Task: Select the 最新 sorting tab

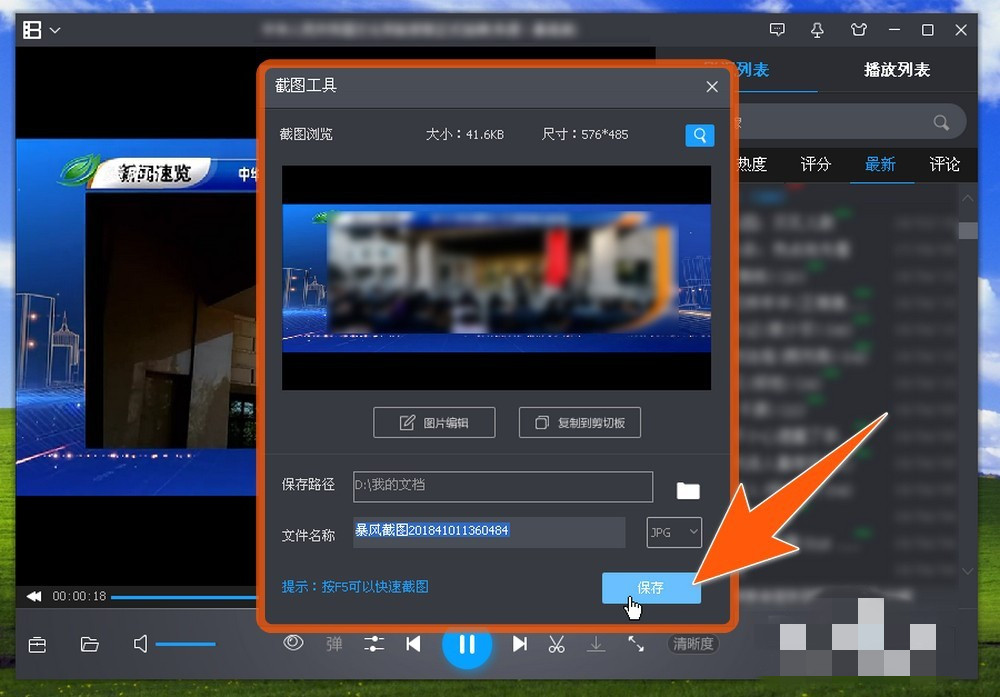Action: (880, 165)
